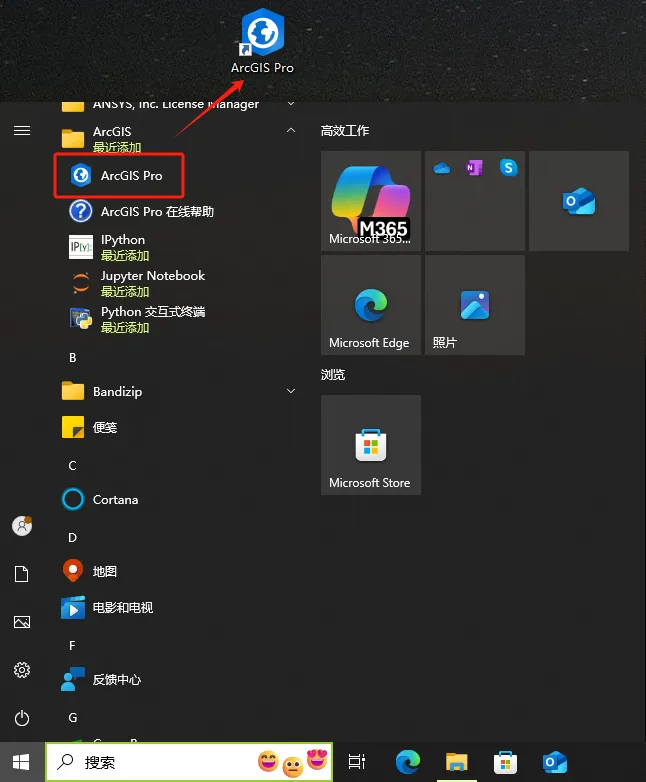
Task: Open 电影和电视 app
Action: [x=107, y=607]
